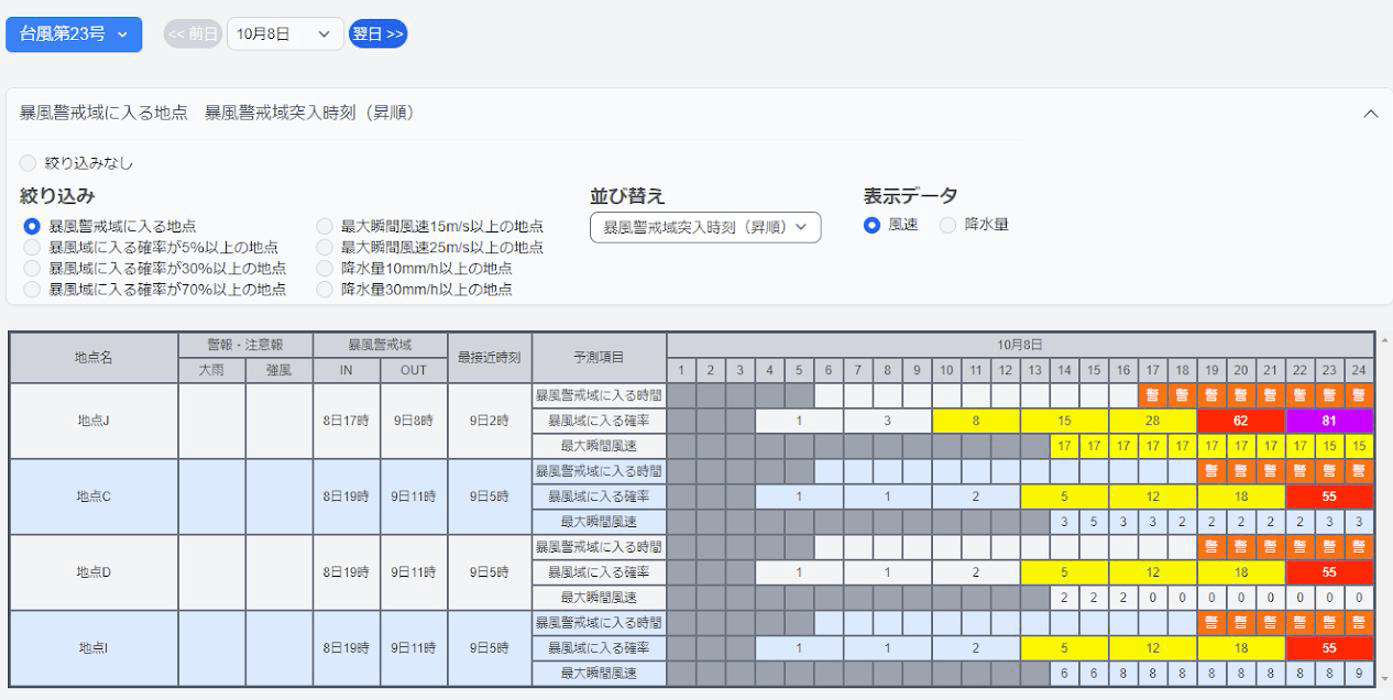The image size is (1393, 700).
Task: Select 風速 display data radio button
Action: [x=872, y=225]
